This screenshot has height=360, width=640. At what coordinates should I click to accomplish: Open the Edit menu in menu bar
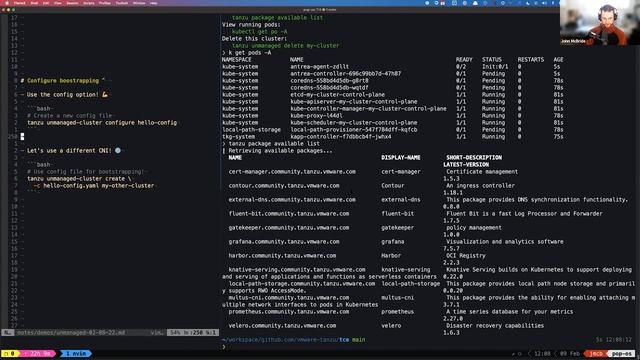coord(46,3)
